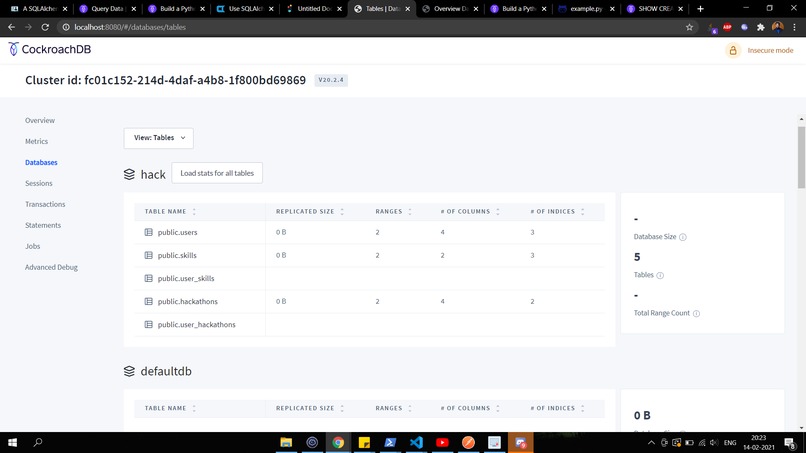Viewport: 806px width, 453px height.
Task: Open YouTube app from the taskbar
Action: click(442, 442)
